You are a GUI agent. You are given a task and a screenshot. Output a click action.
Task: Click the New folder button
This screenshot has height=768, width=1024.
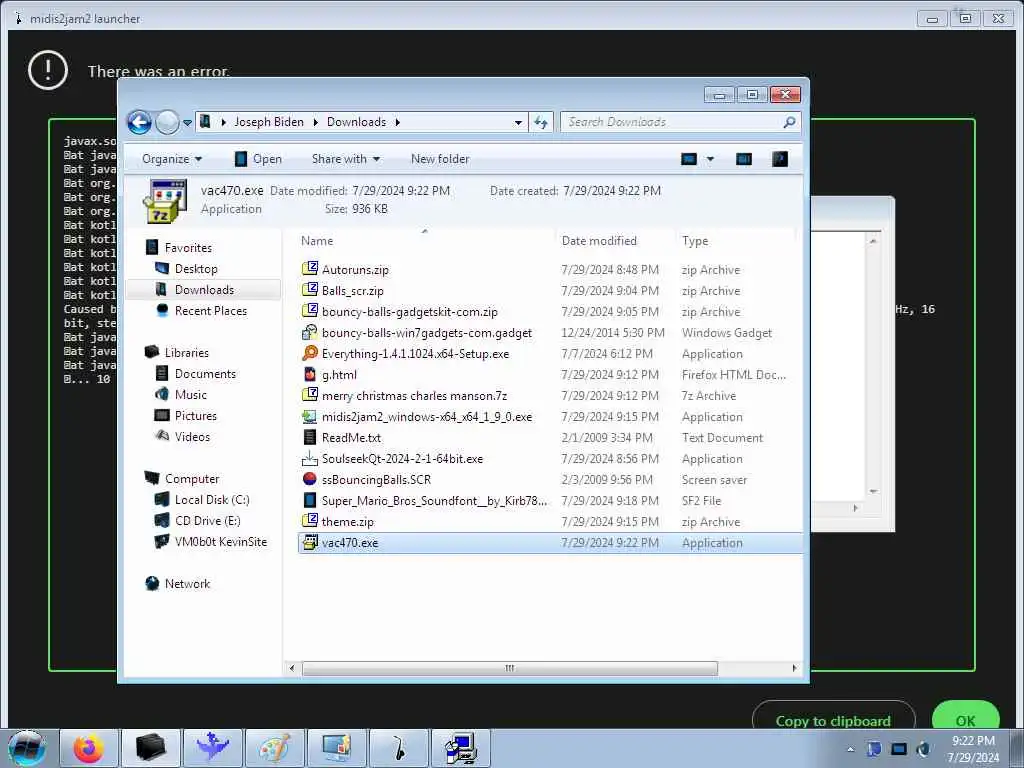pyautogui.click(x=440, y=159)
